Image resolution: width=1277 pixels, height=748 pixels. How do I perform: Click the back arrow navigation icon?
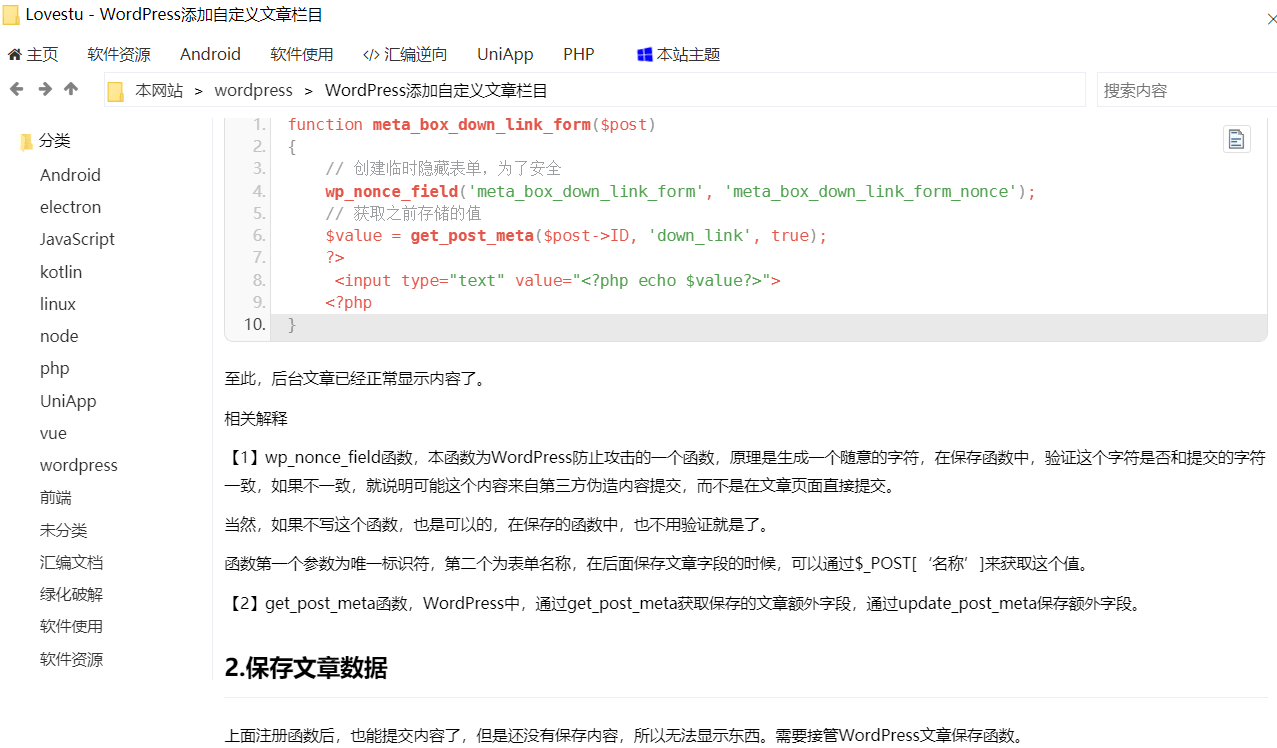16,89
